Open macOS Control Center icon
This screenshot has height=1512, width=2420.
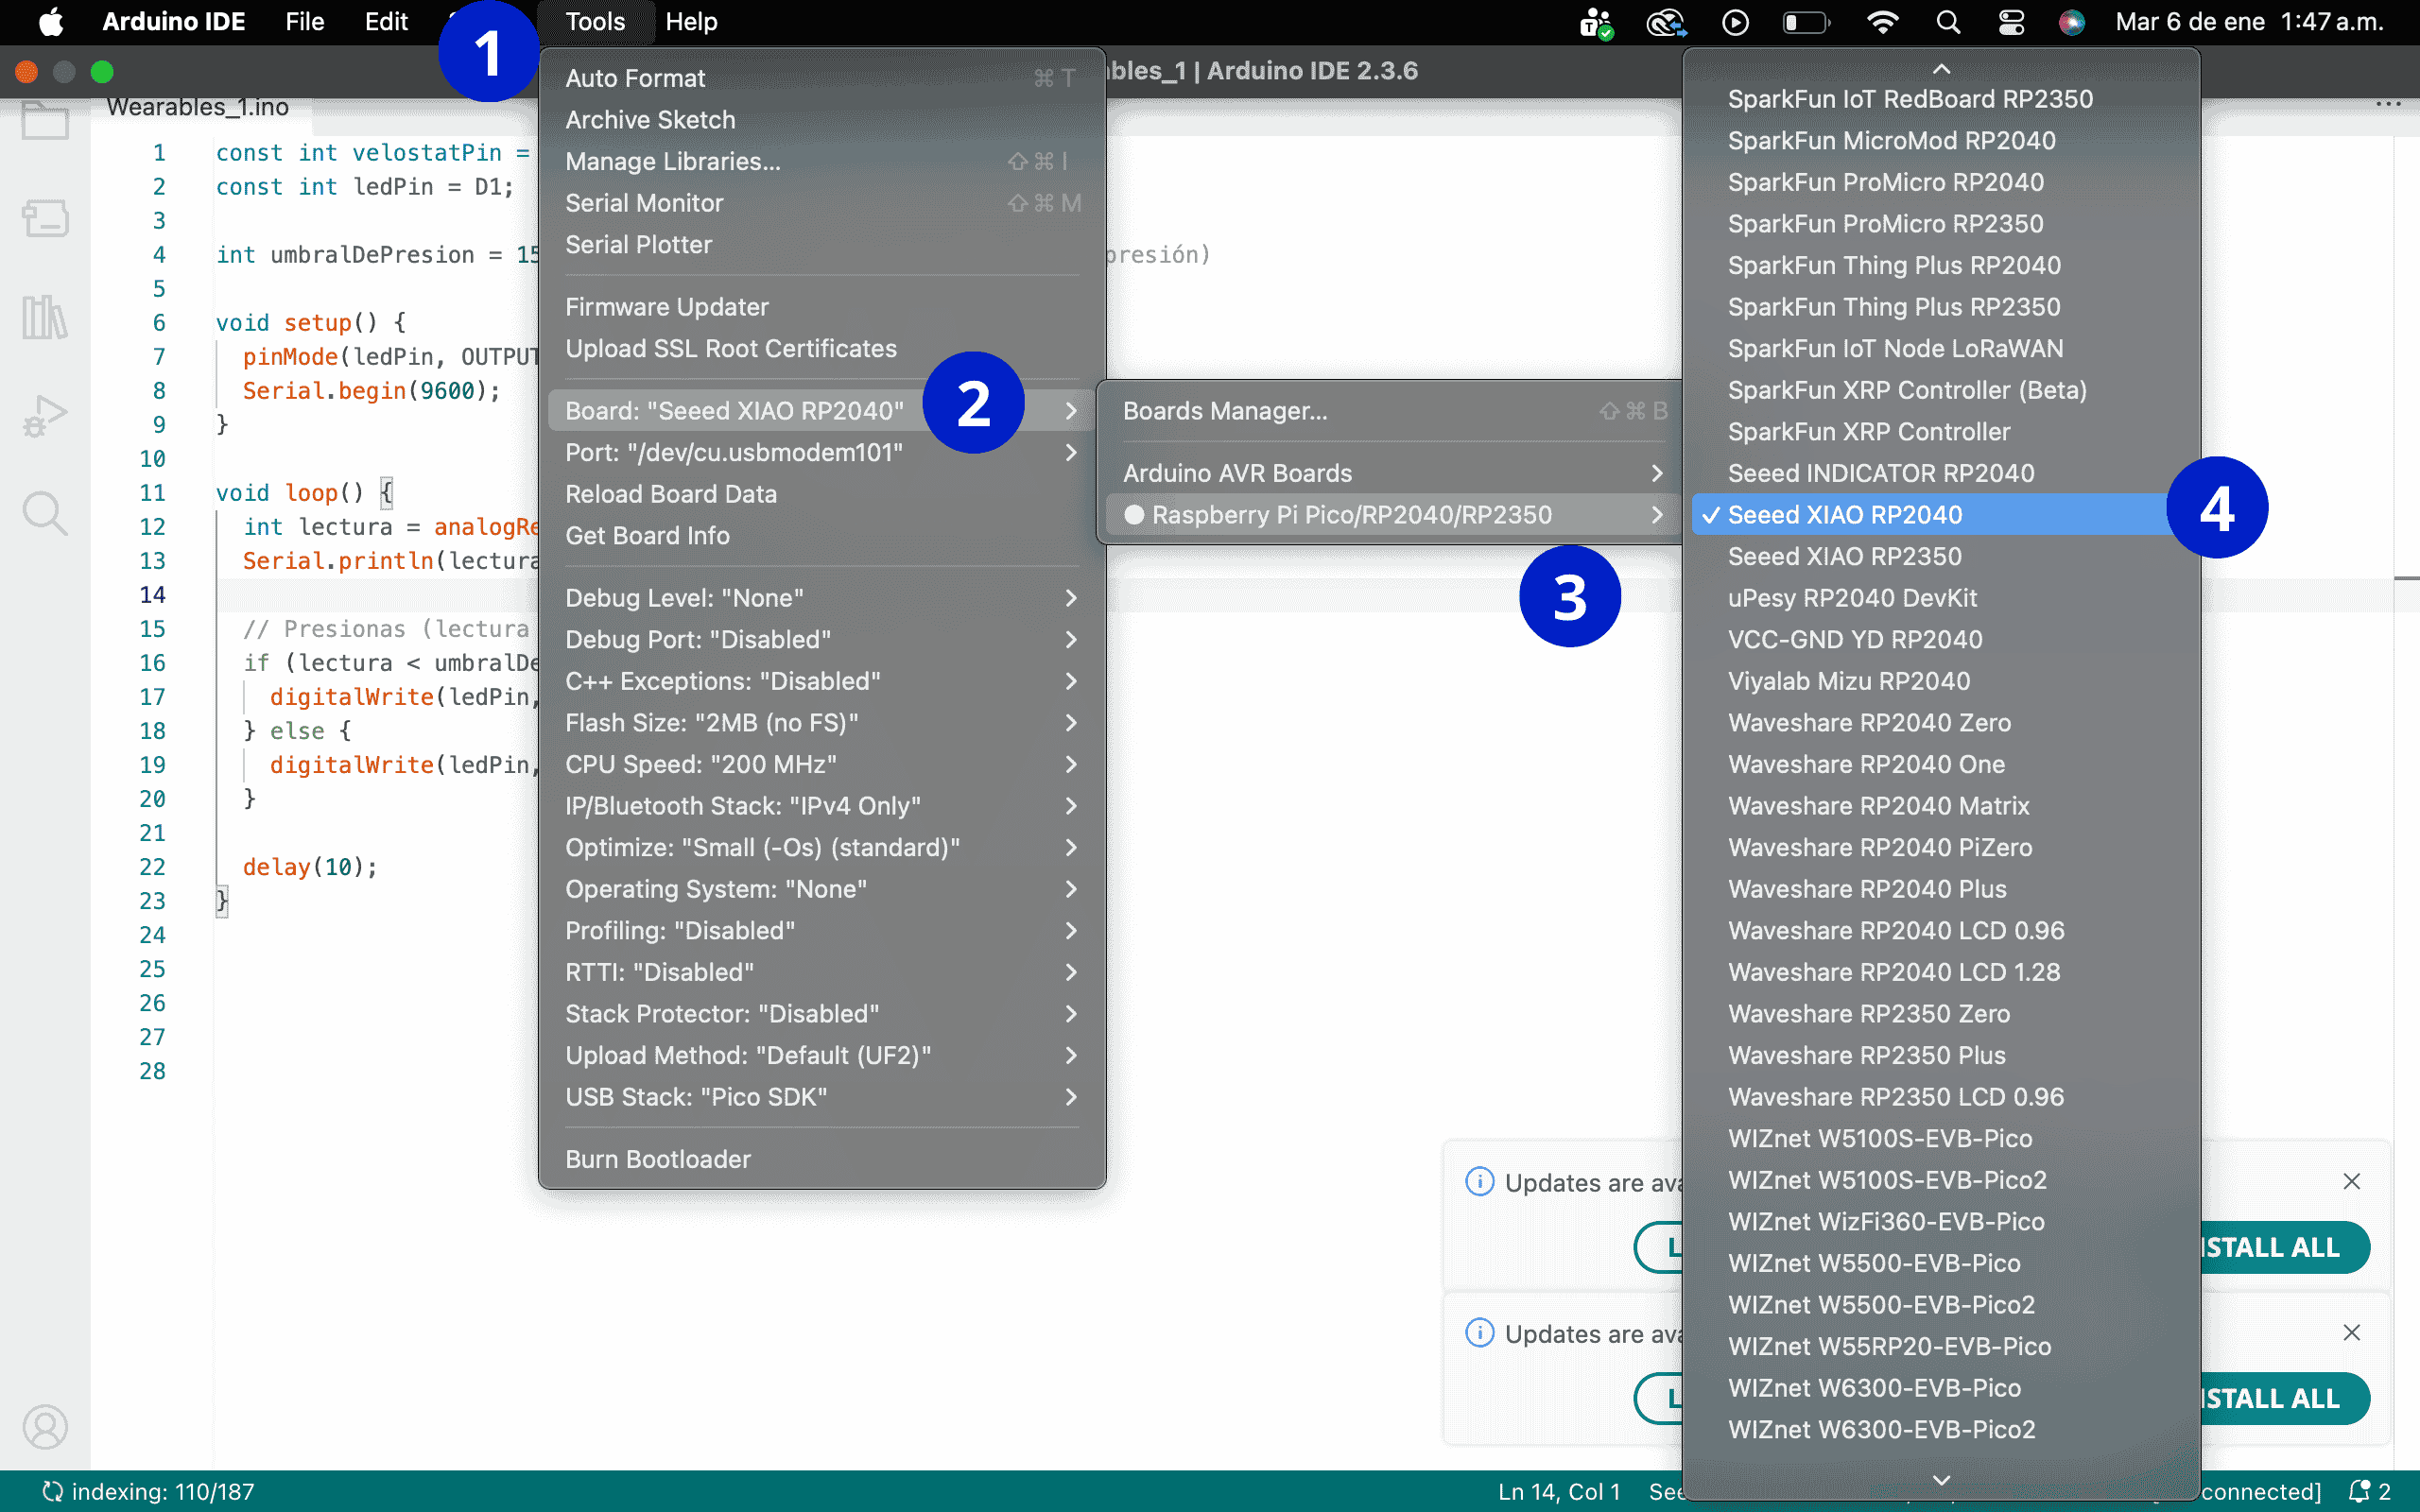click(2011, 22)
